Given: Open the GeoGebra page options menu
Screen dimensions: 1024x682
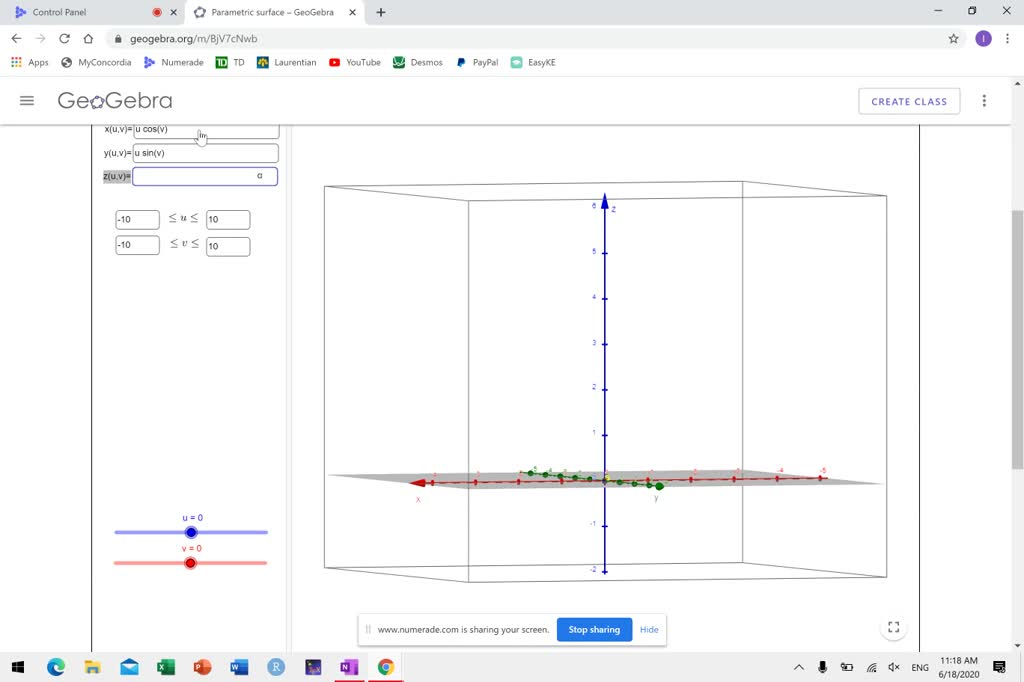Looking at the screenshot, I should click(x=984, y=100).
